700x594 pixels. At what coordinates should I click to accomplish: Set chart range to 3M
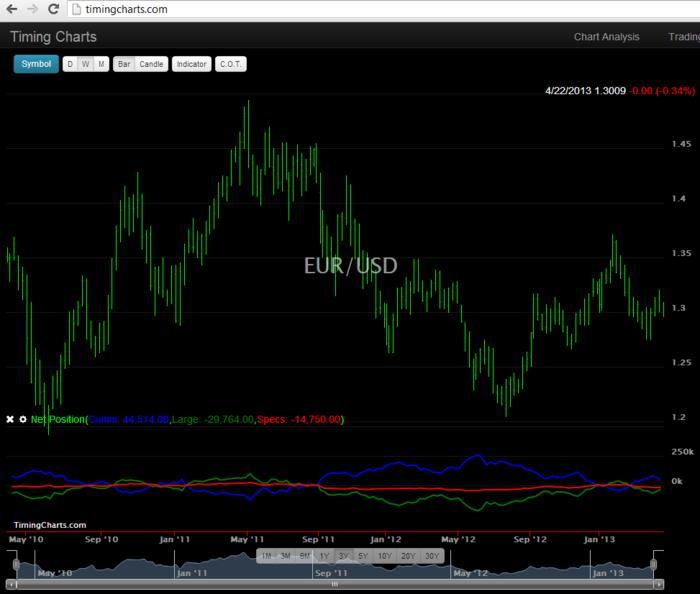point(285,556)
